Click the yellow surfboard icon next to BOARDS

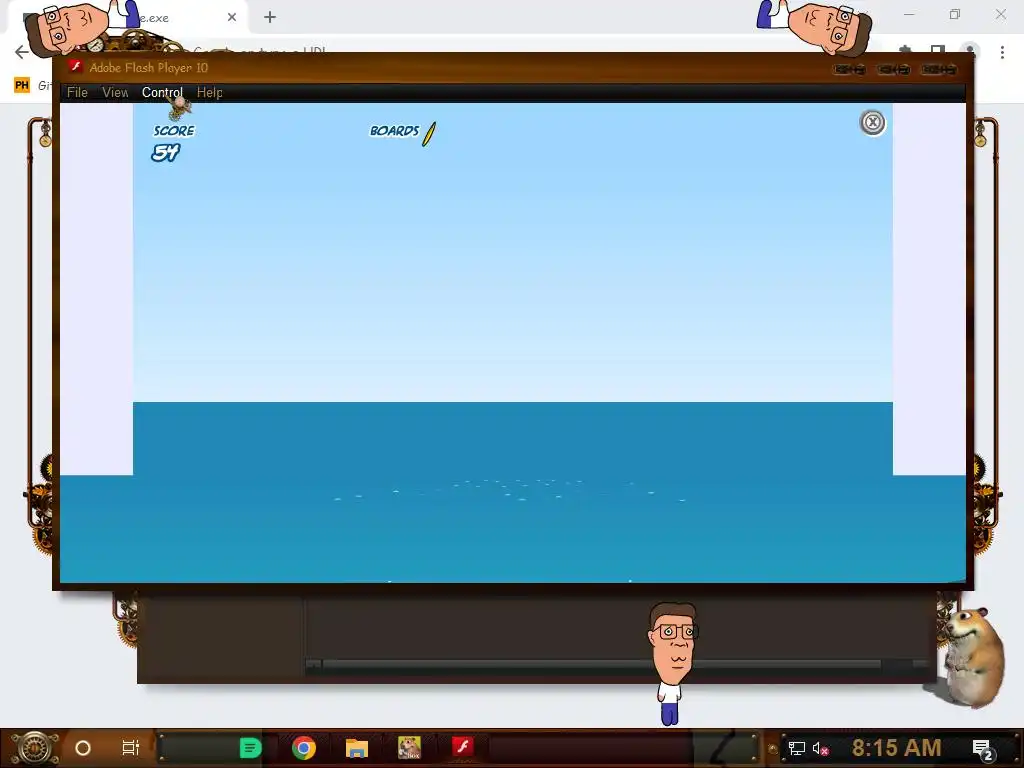pos(429,134)
